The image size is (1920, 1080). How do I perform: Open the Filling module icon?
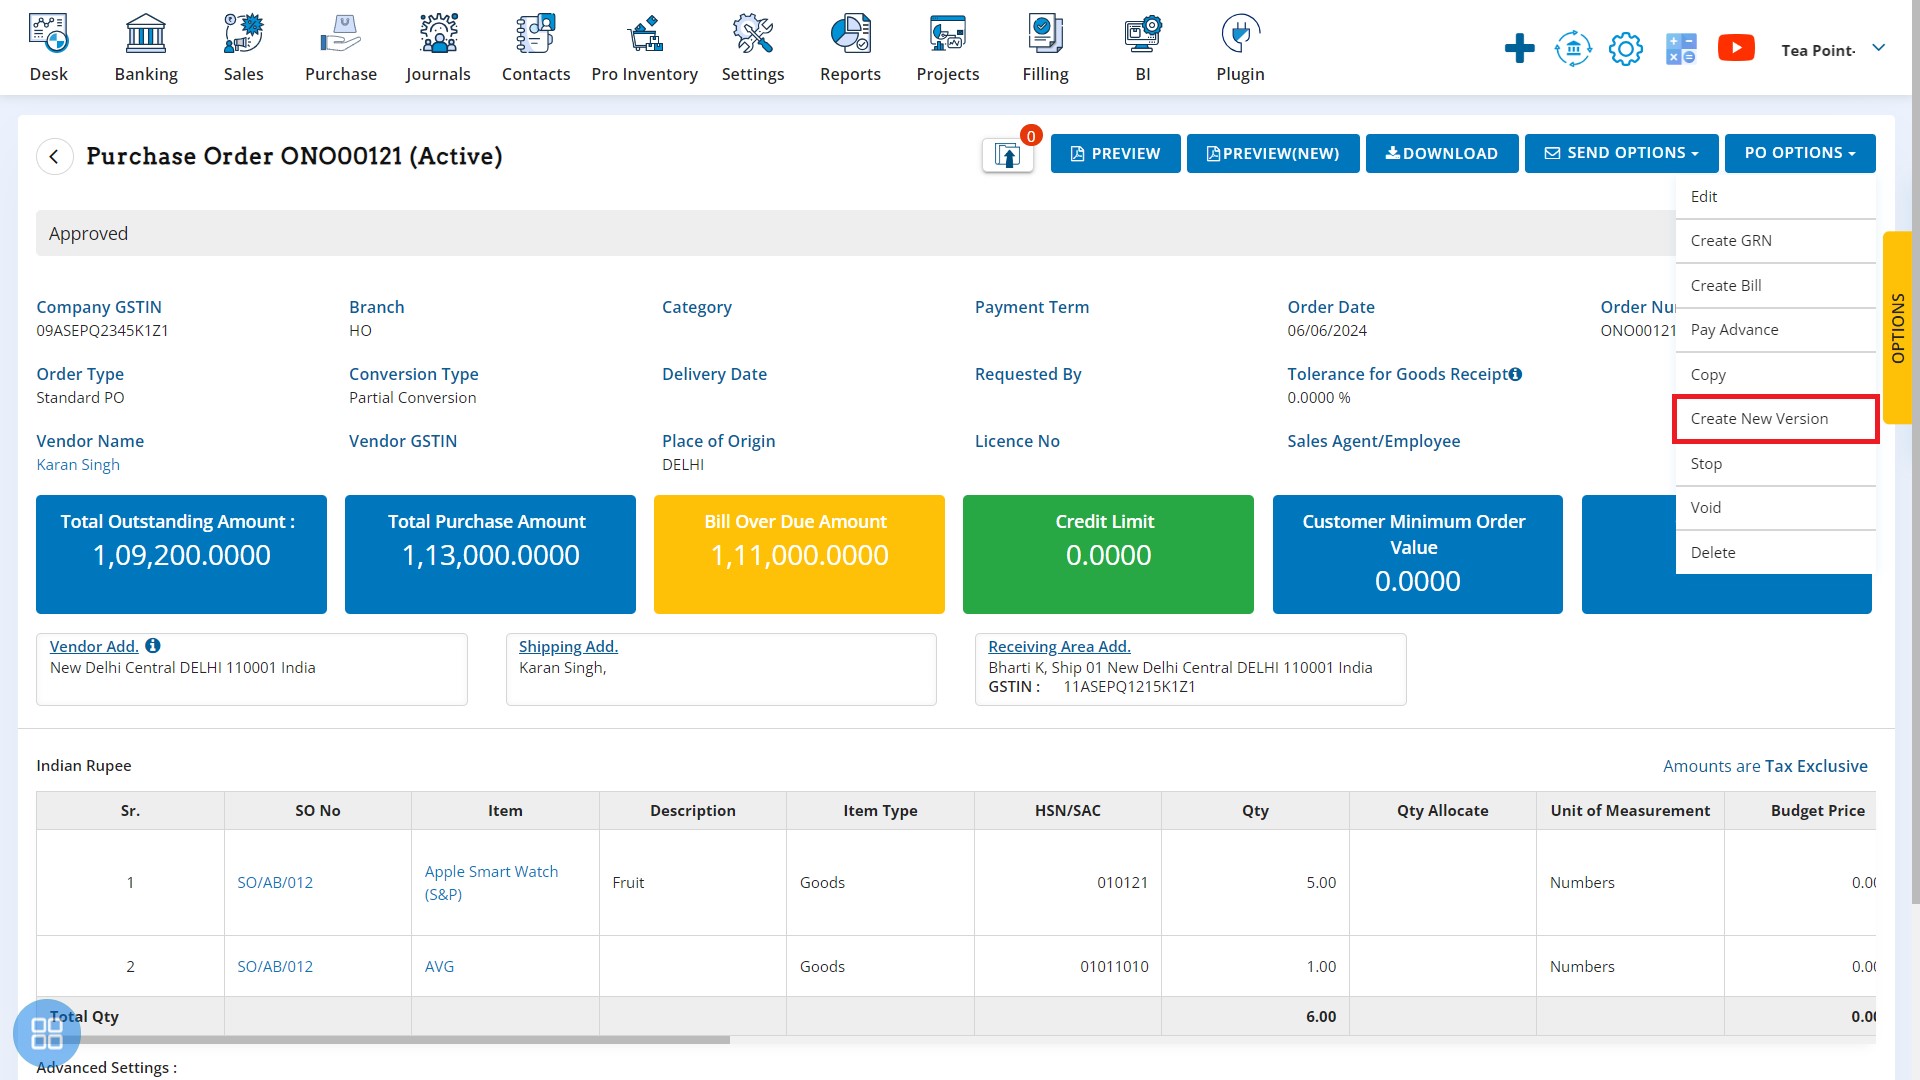[1045, 35]
